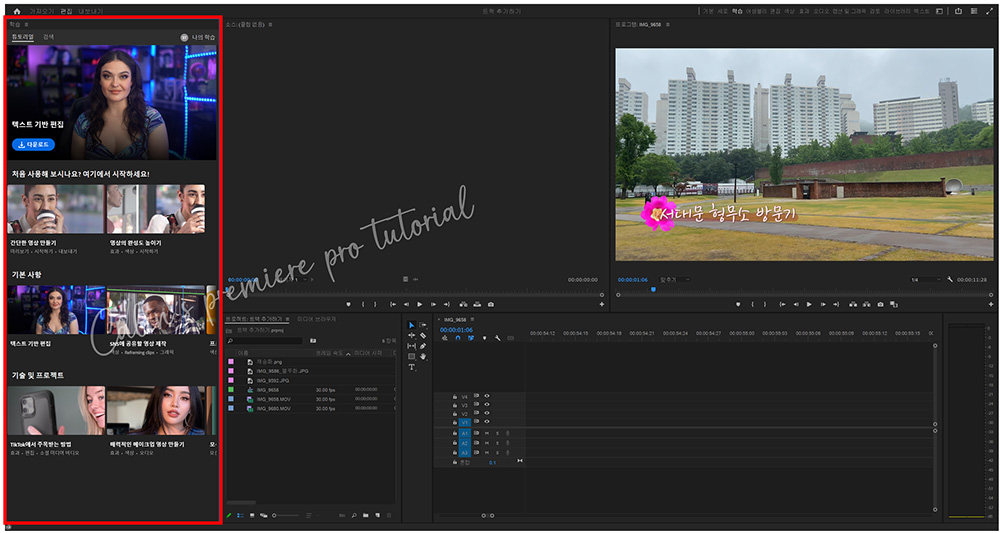The image size is (1000, 533).
Task: Click Export Frame camera in Source monitor
Action: [490, 304]
